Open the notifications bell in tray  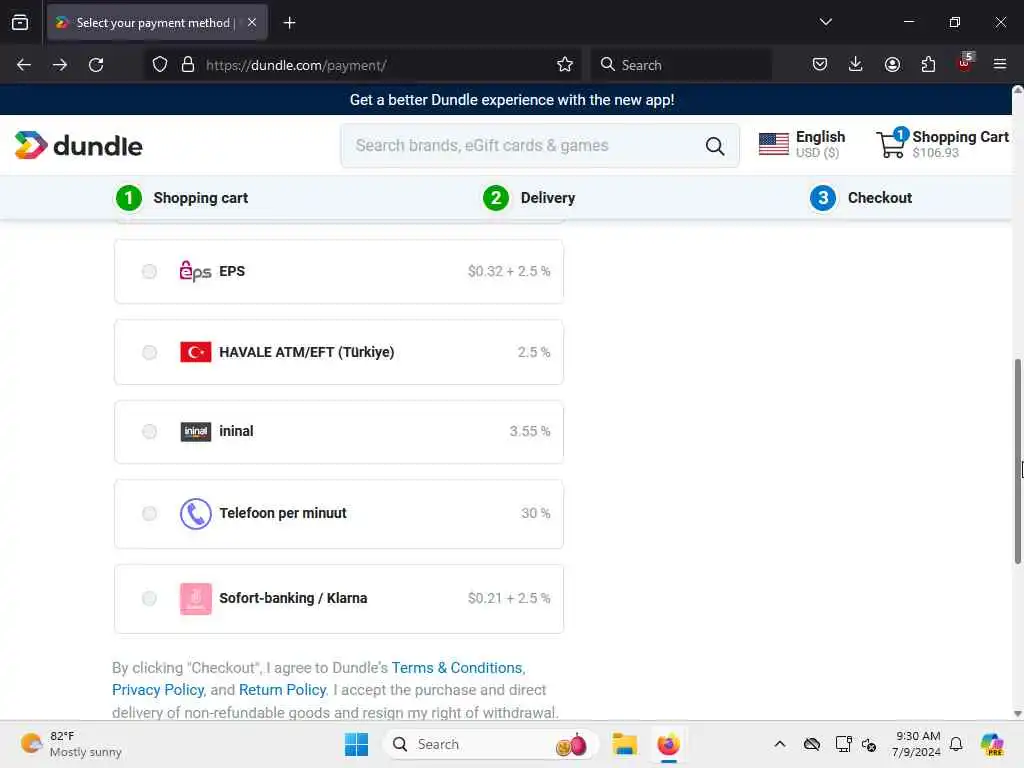(956, 744)
